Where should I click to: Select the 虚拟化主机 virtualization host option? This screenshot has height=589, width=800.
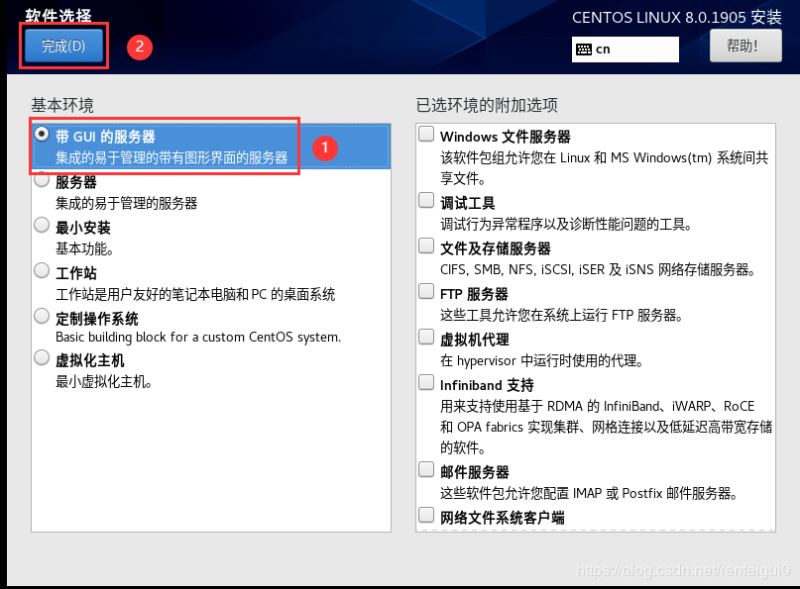(41, 358)
